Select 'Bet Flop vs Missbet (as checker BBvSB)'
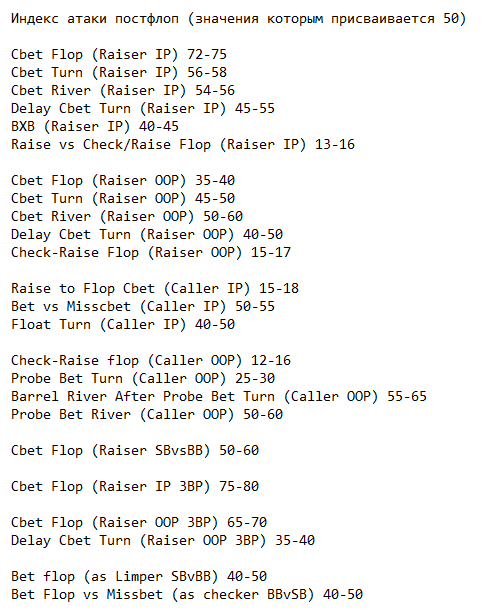 click(187, 594)
